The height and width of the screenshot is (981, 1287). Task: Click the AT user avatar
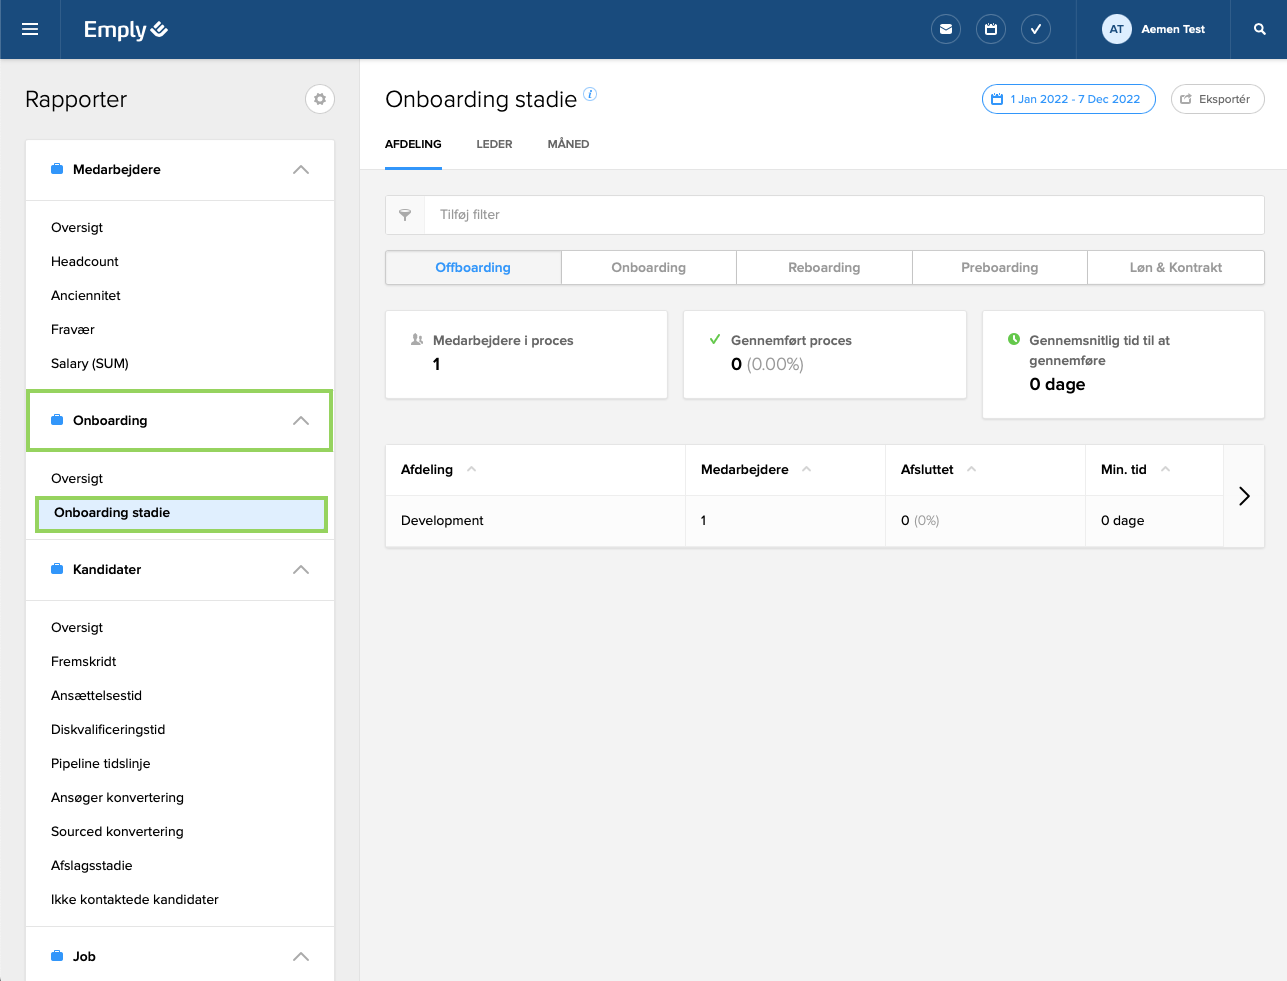click(x=1116, y=29)
